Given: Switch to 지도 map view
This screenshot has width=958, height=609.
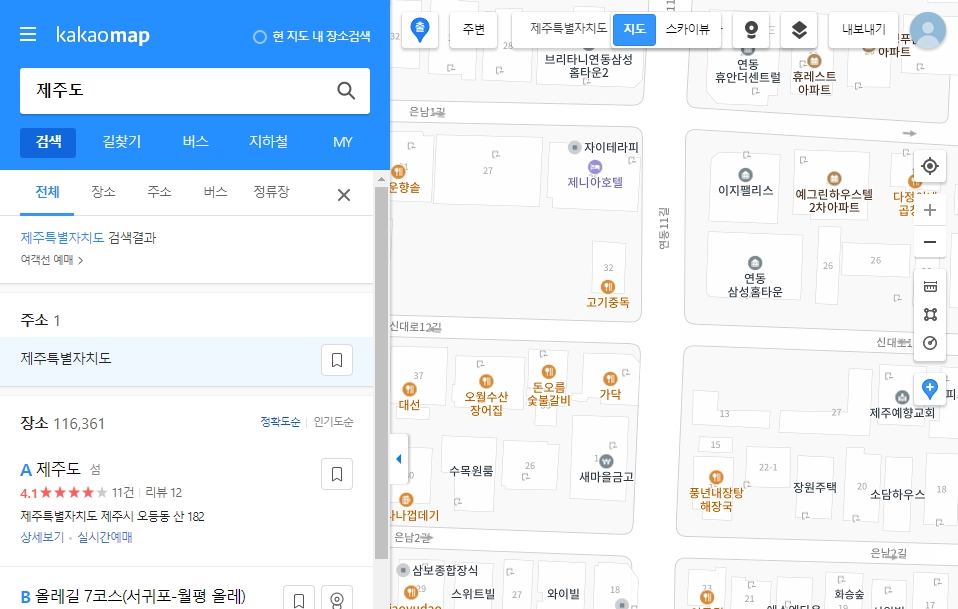Looking at the screenshot, I should point(634,29).
